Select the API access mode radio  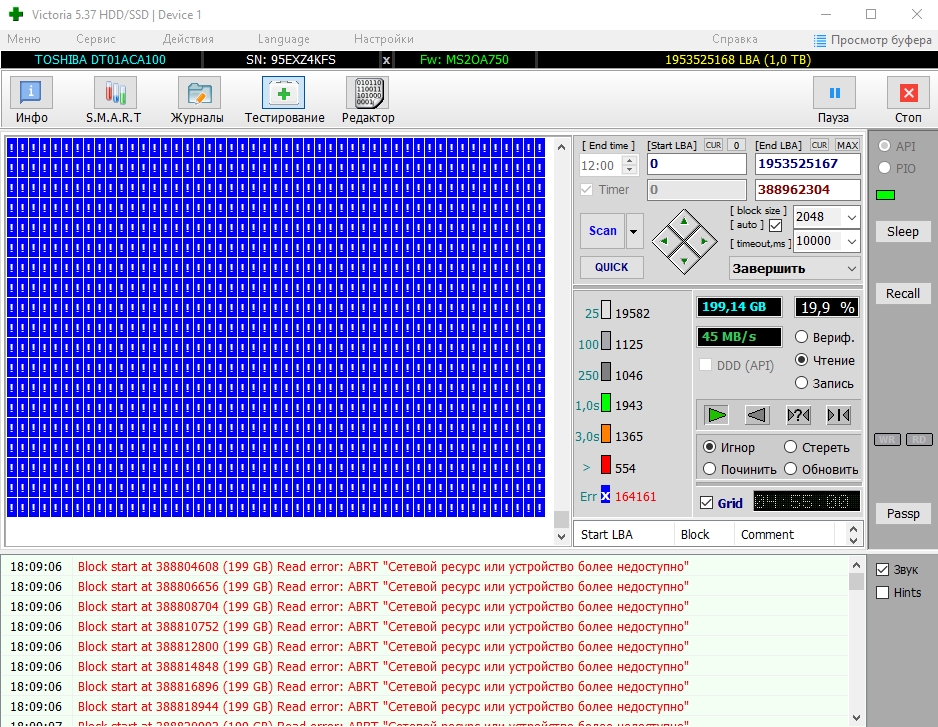[x=884, y=146]
